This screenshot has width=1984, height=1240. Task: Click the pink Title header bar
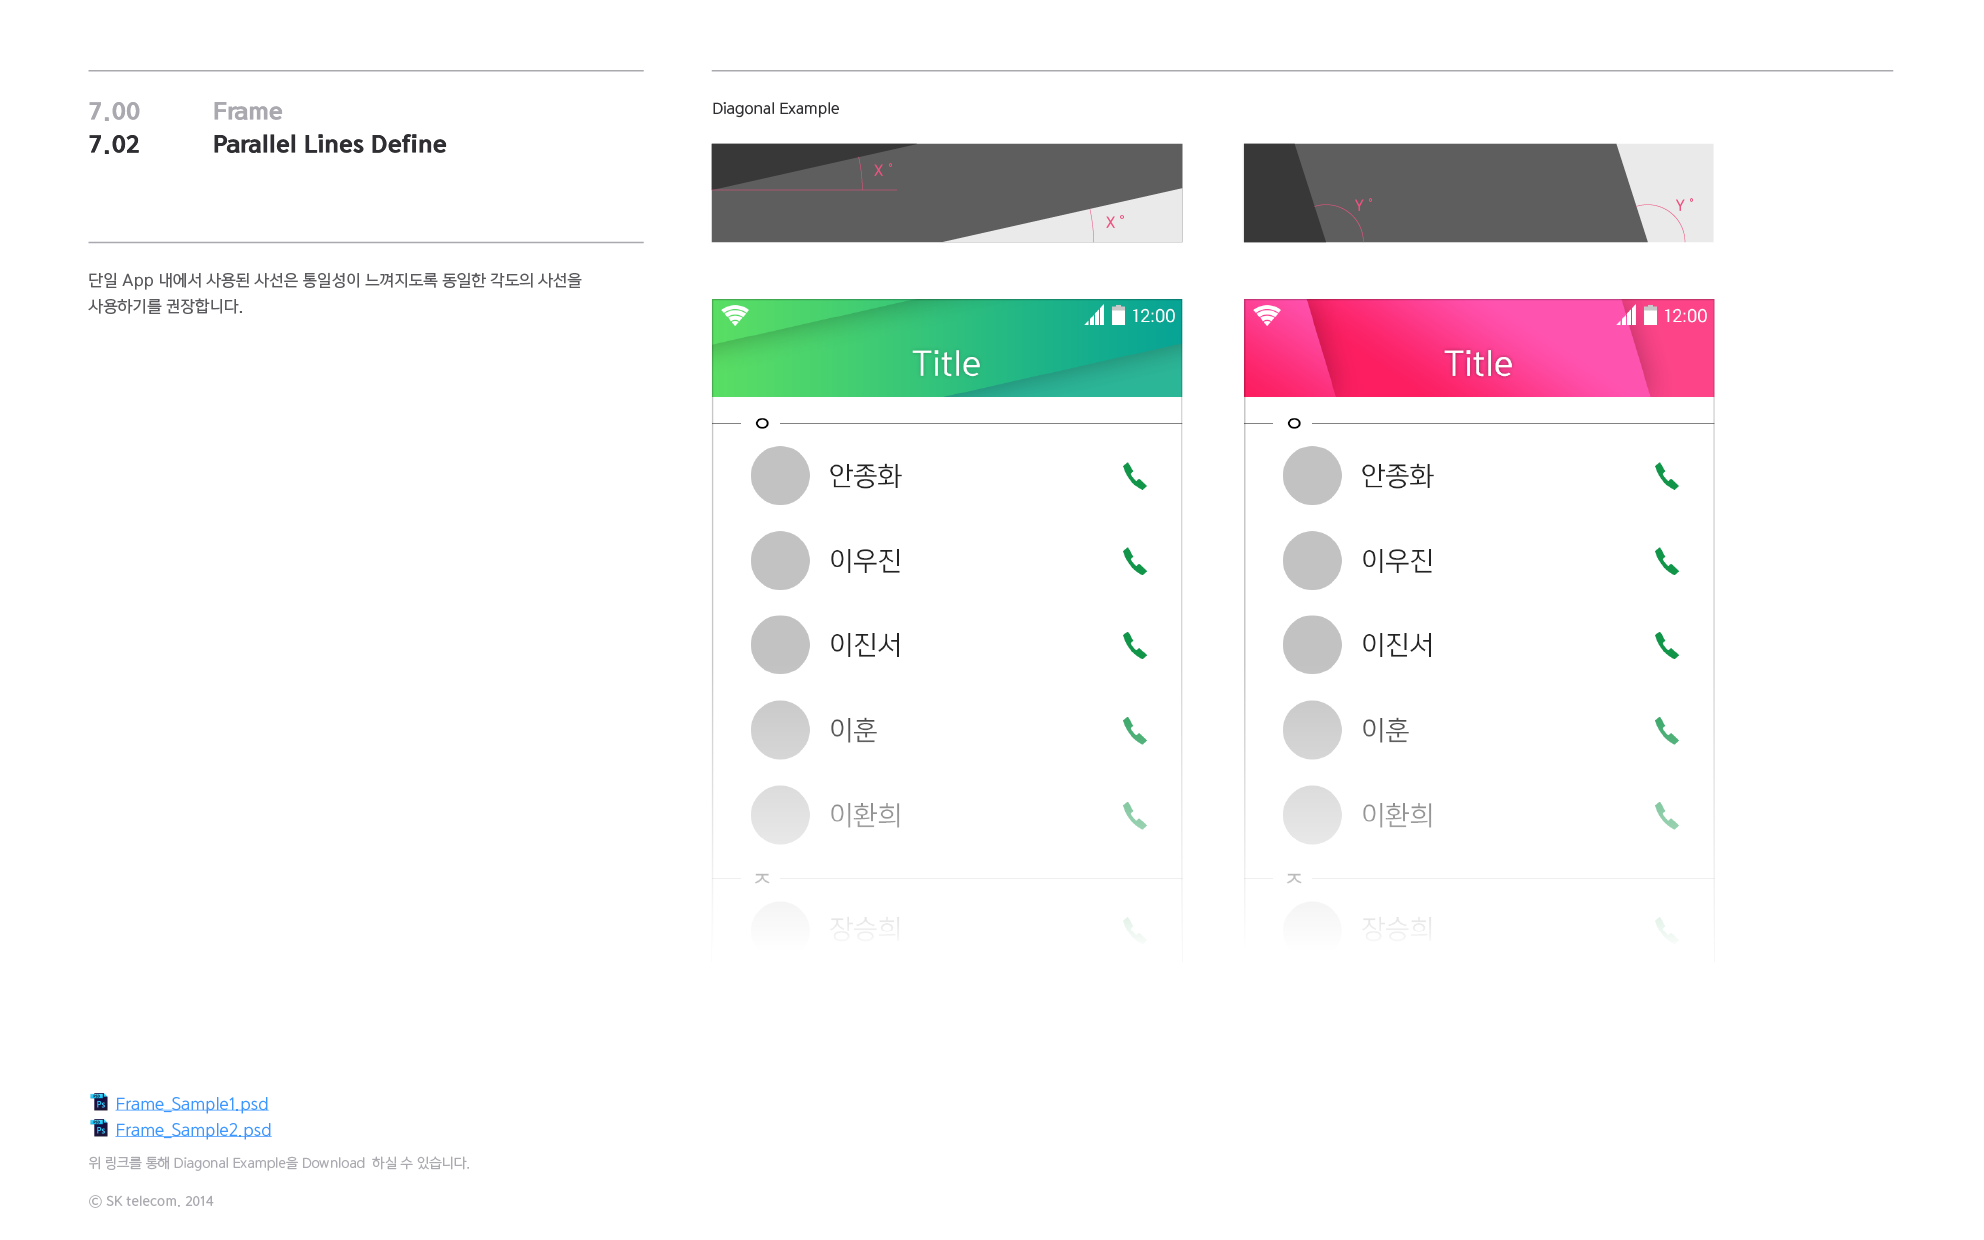click(x=1479, y=348)
